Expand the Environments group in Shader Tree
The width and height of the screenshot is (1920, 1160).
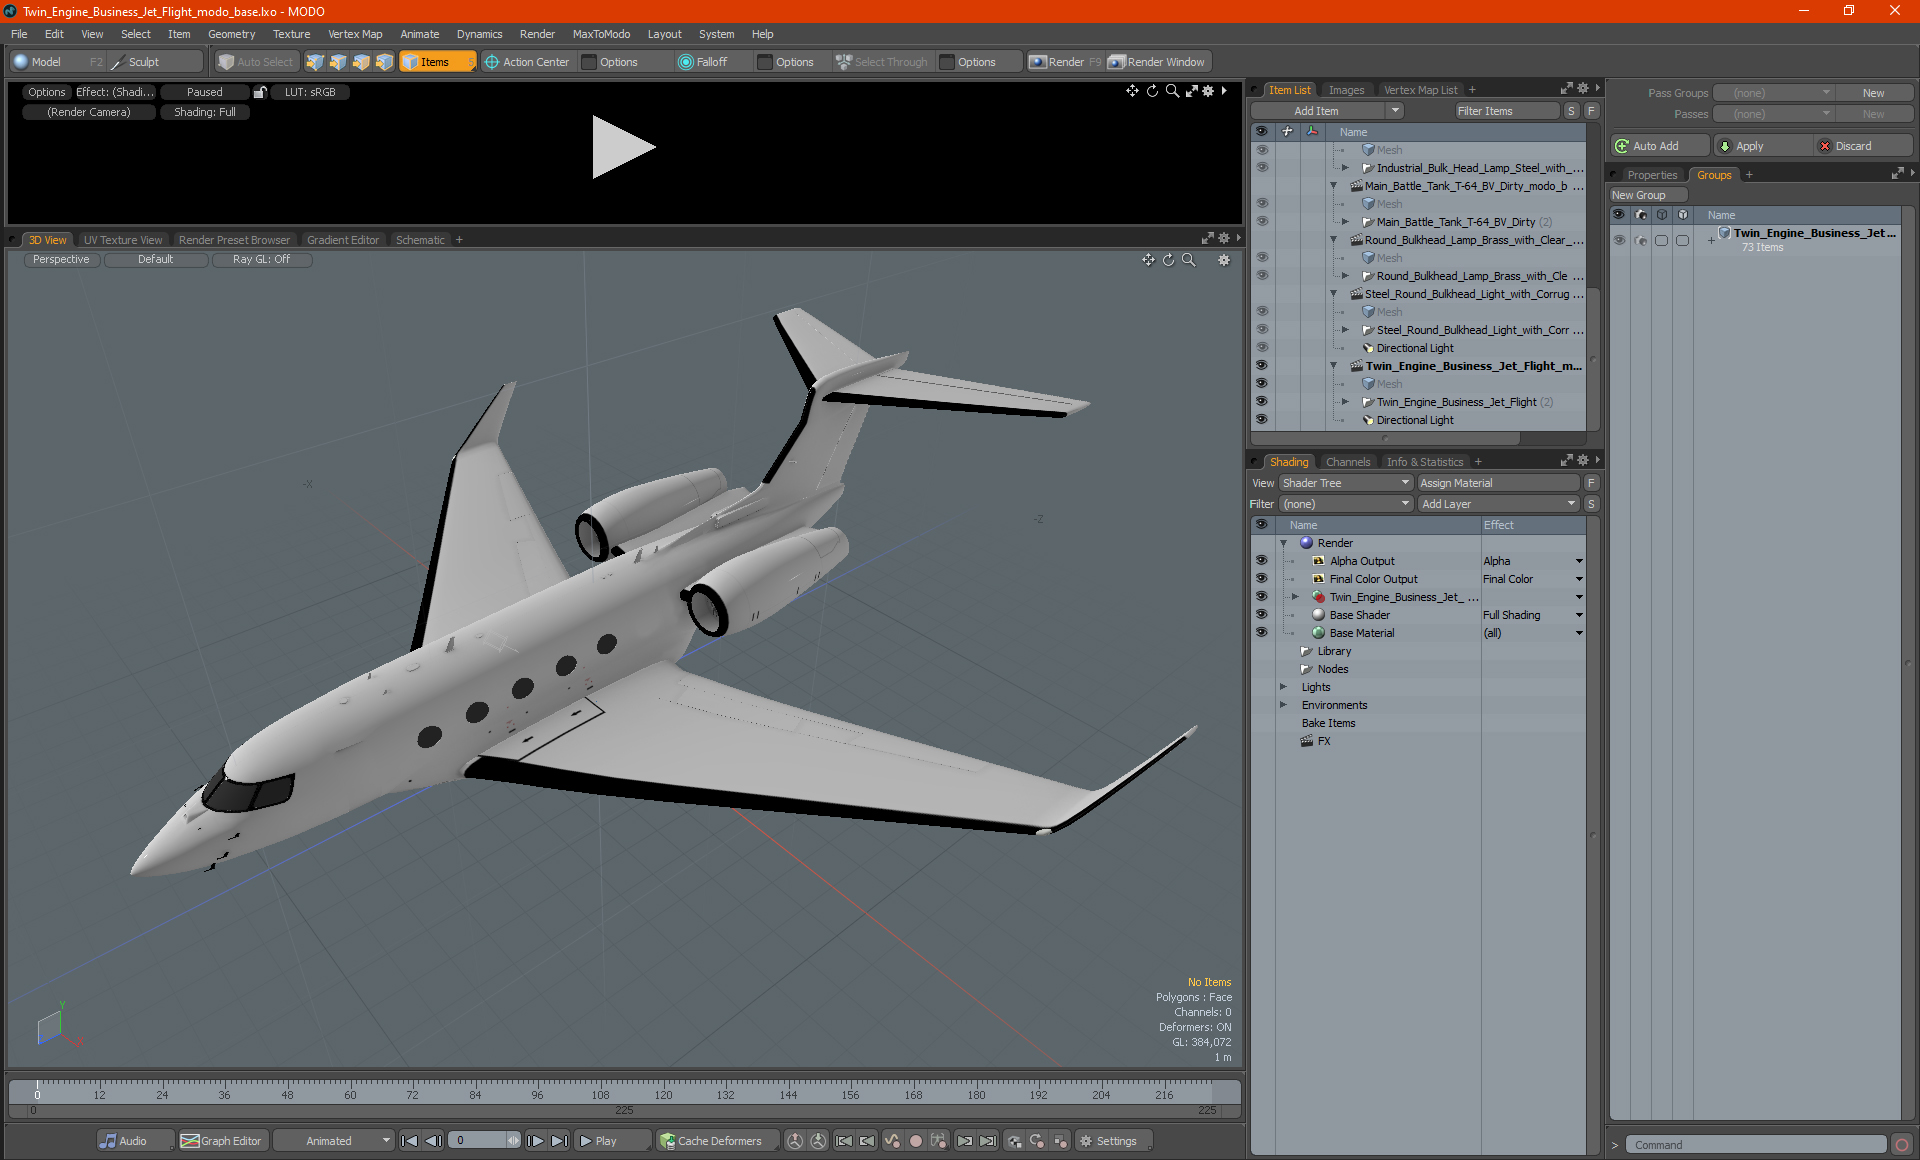tap(1283, 705)
